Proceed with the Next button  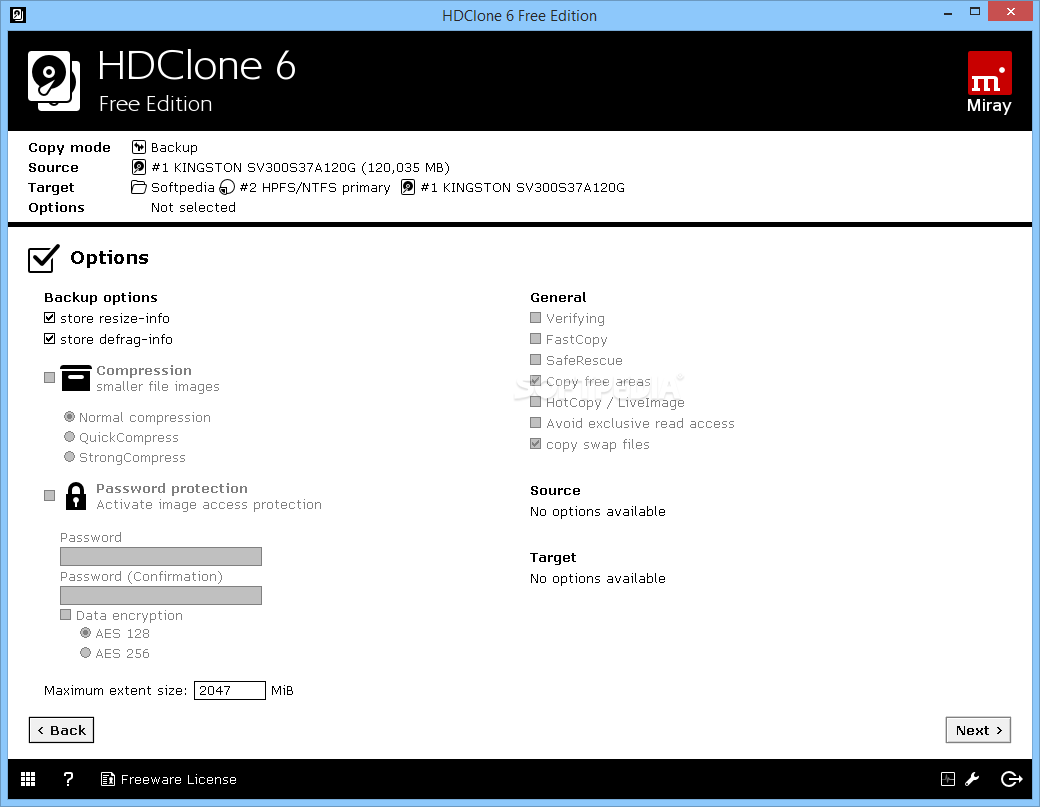pyautogui.click(x=978, y=730)
